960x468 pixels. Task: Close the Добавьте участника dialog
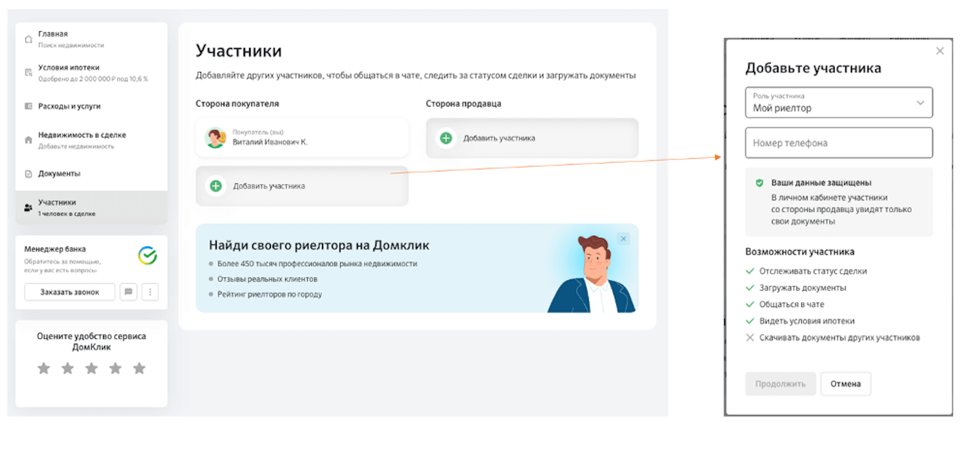coord(939,51)
